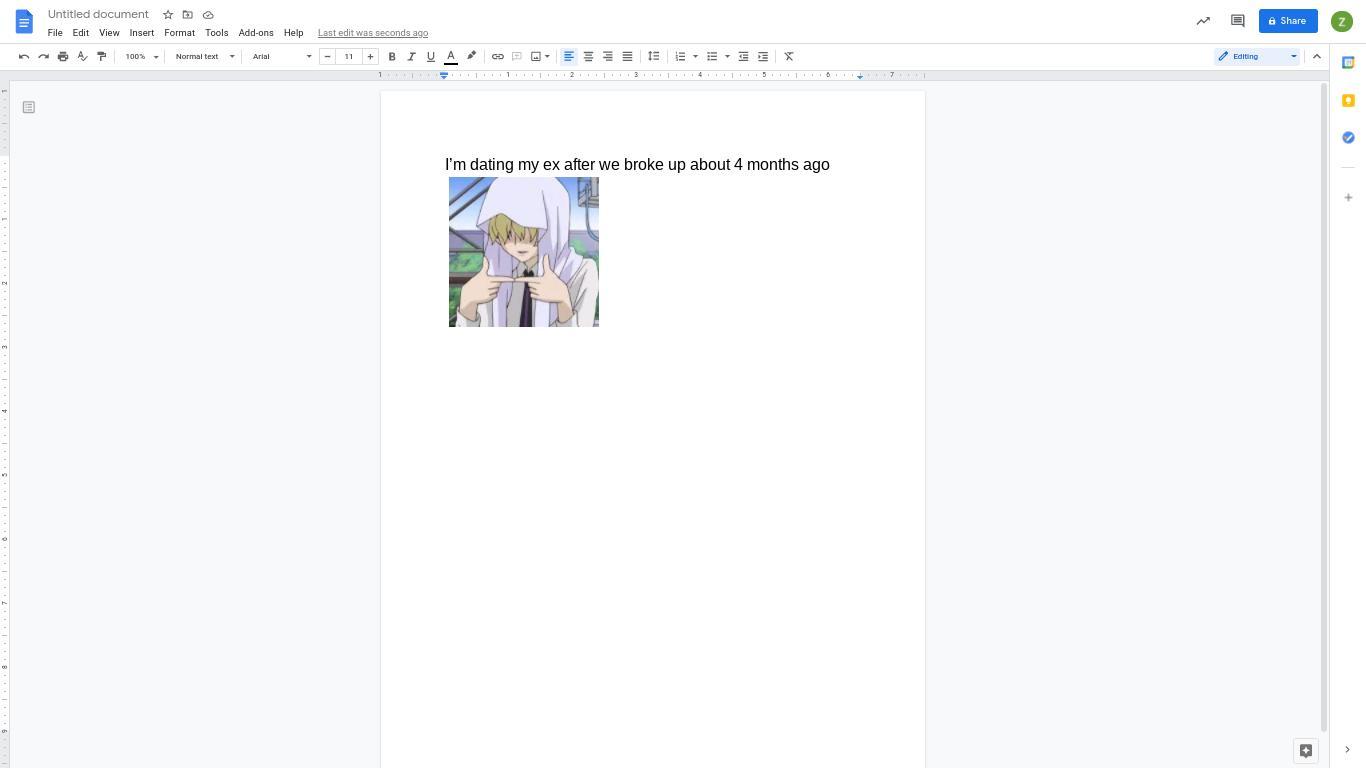1366x768 pixels.
Task: Star the Untitled document
Action: [168, 15]
